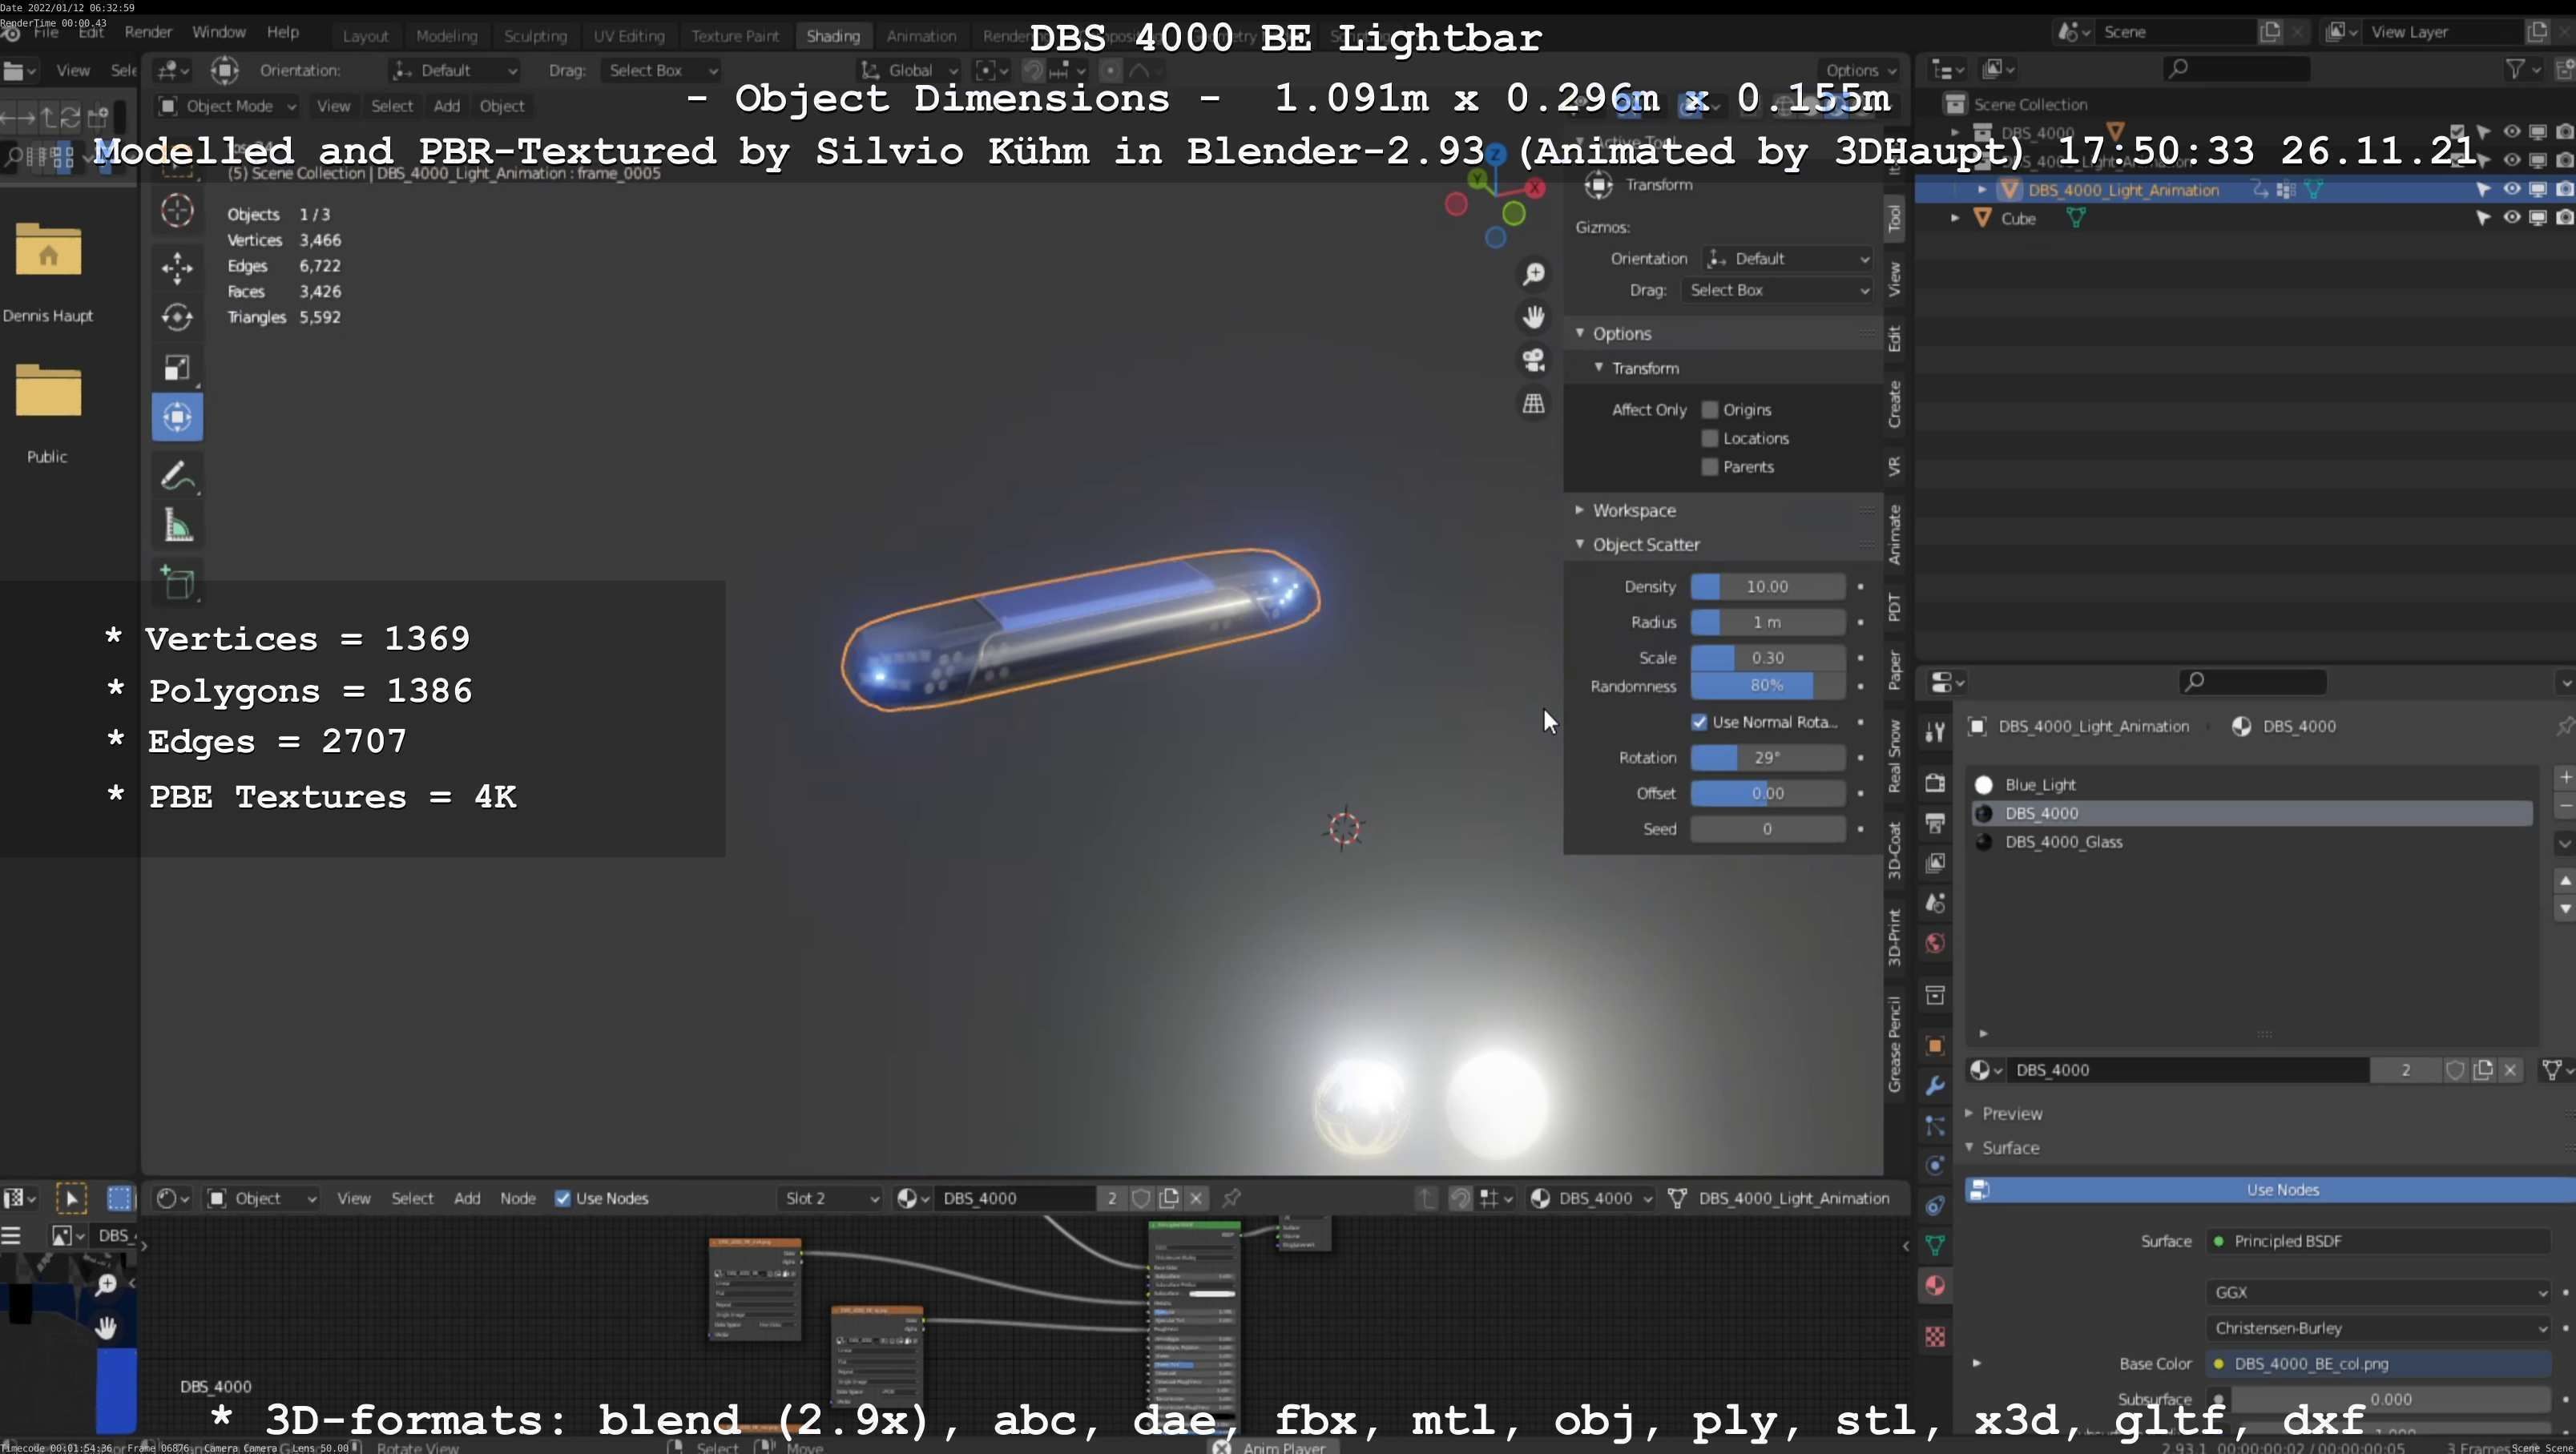
Task: Select the DBS_4000_Glass material slot
Action: coord(2251,842)
